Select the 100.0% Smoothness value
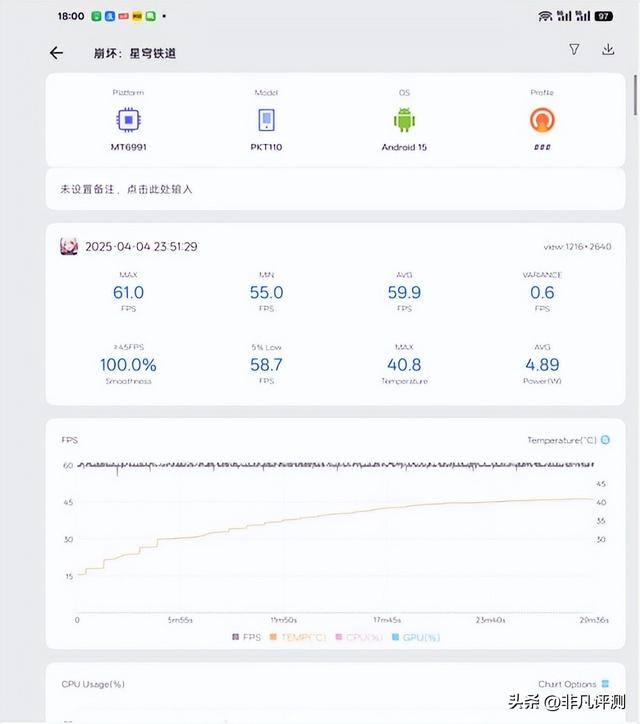This screenshot has height=724, width=640. [x=128, y=365]
